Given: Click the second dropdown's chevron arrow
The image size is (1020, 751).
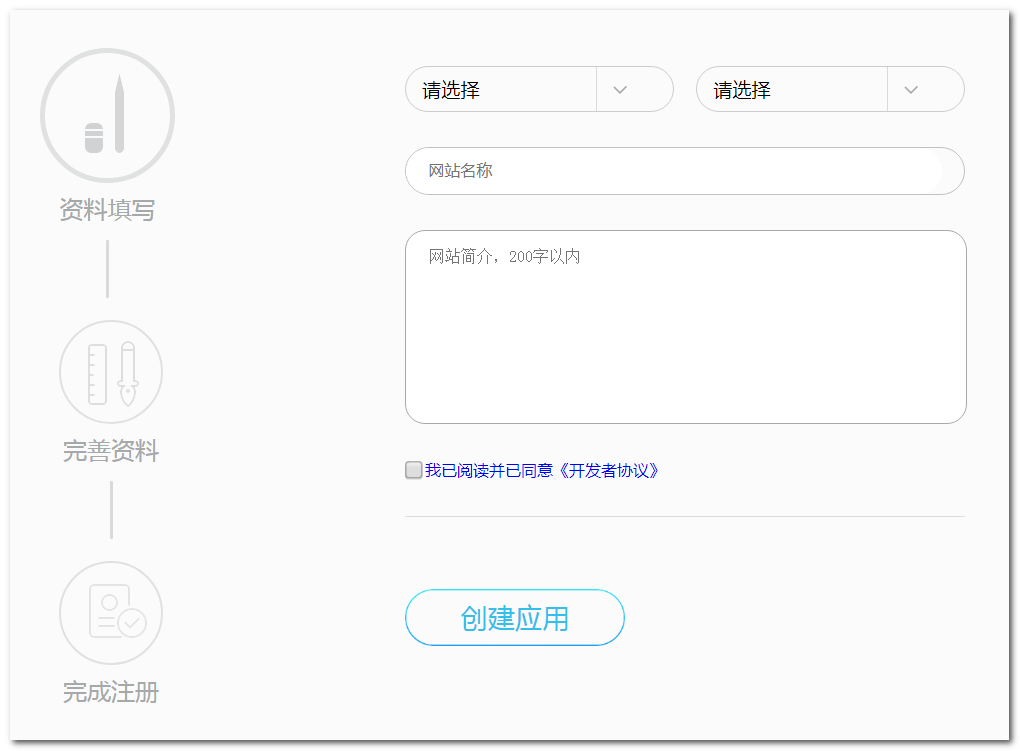Looking at the screenshot, I should click(x=911, y=90).
